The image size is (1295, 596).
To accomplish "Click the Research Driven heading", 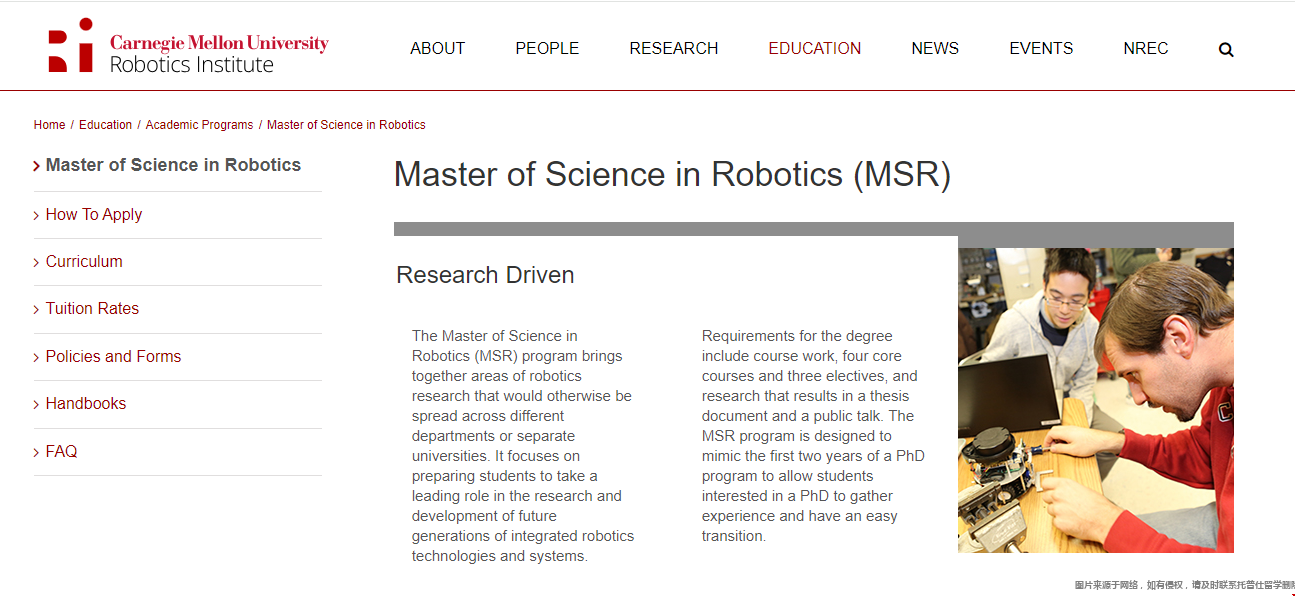I will pyautogui.click(x=485, y=275).
